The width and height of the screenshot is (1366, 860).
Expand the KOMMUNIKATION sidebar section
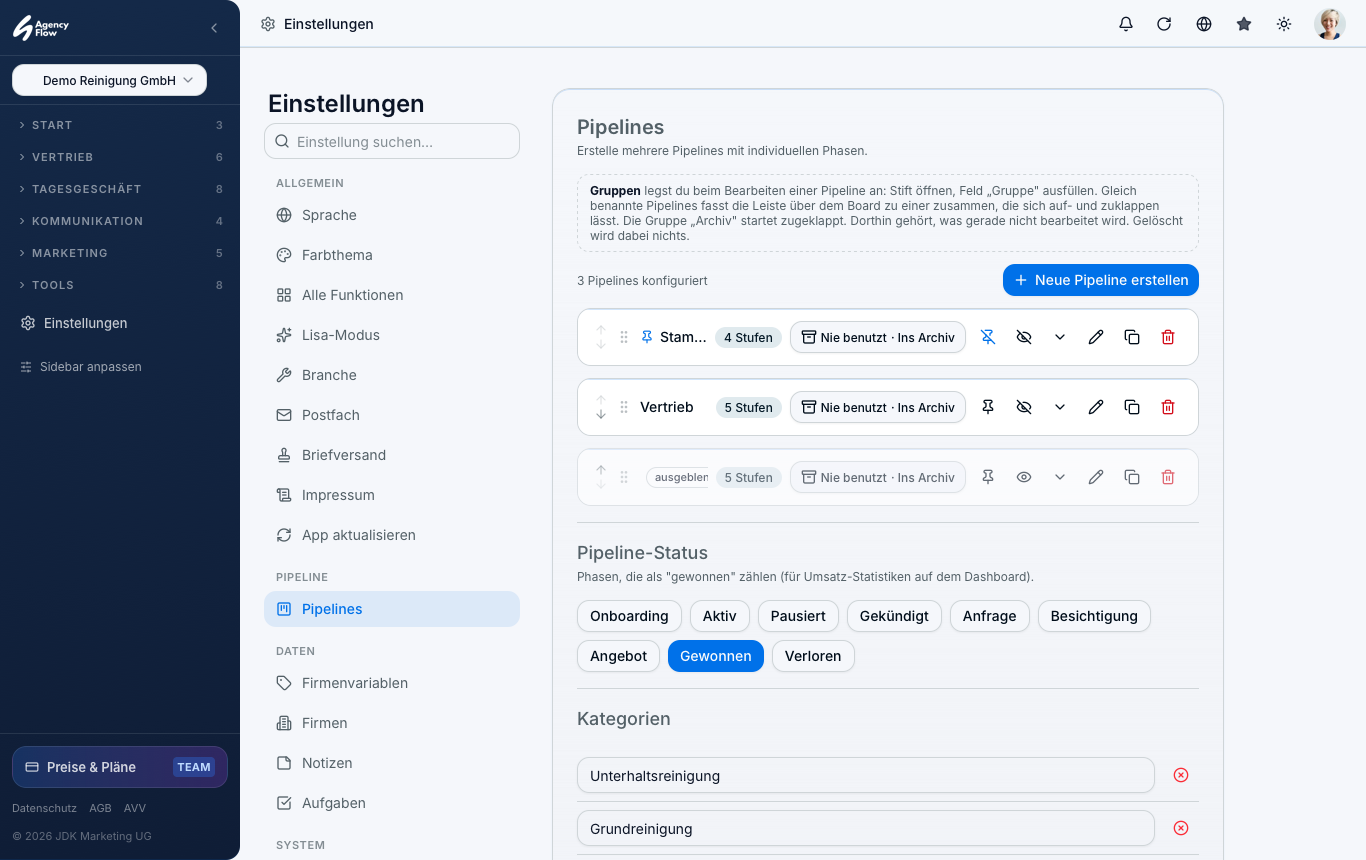click(x=120, y=221)
